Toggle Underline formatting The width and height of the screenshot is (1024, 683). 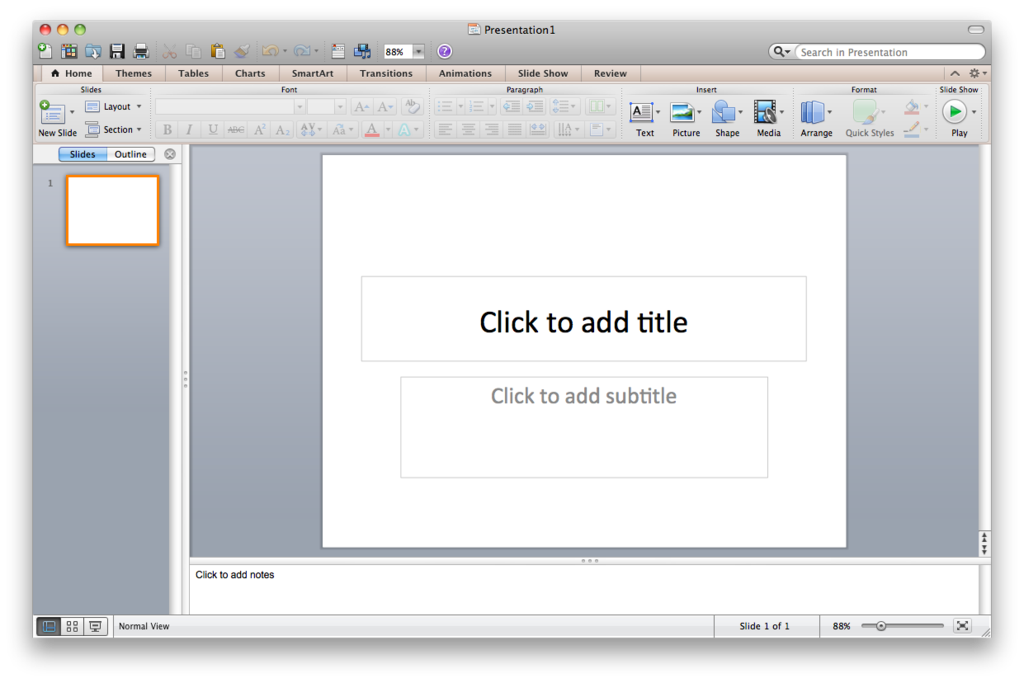(x=211, y=129)
